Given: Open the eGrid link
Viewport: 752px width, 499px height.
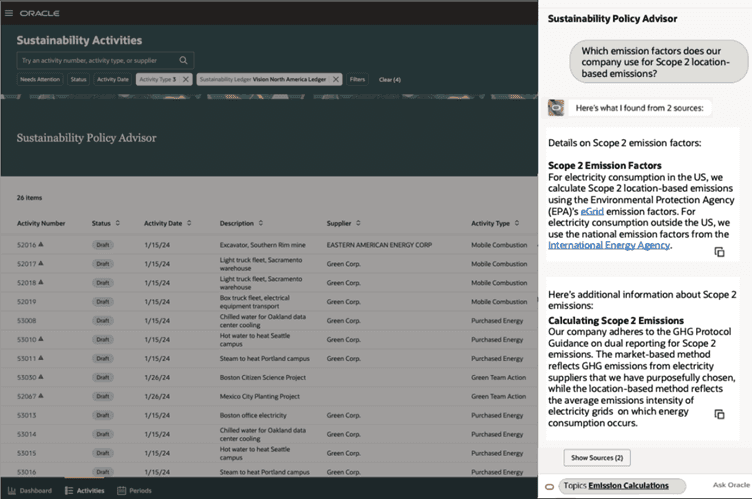Looking at the screenshot, I should coord(592,212).
